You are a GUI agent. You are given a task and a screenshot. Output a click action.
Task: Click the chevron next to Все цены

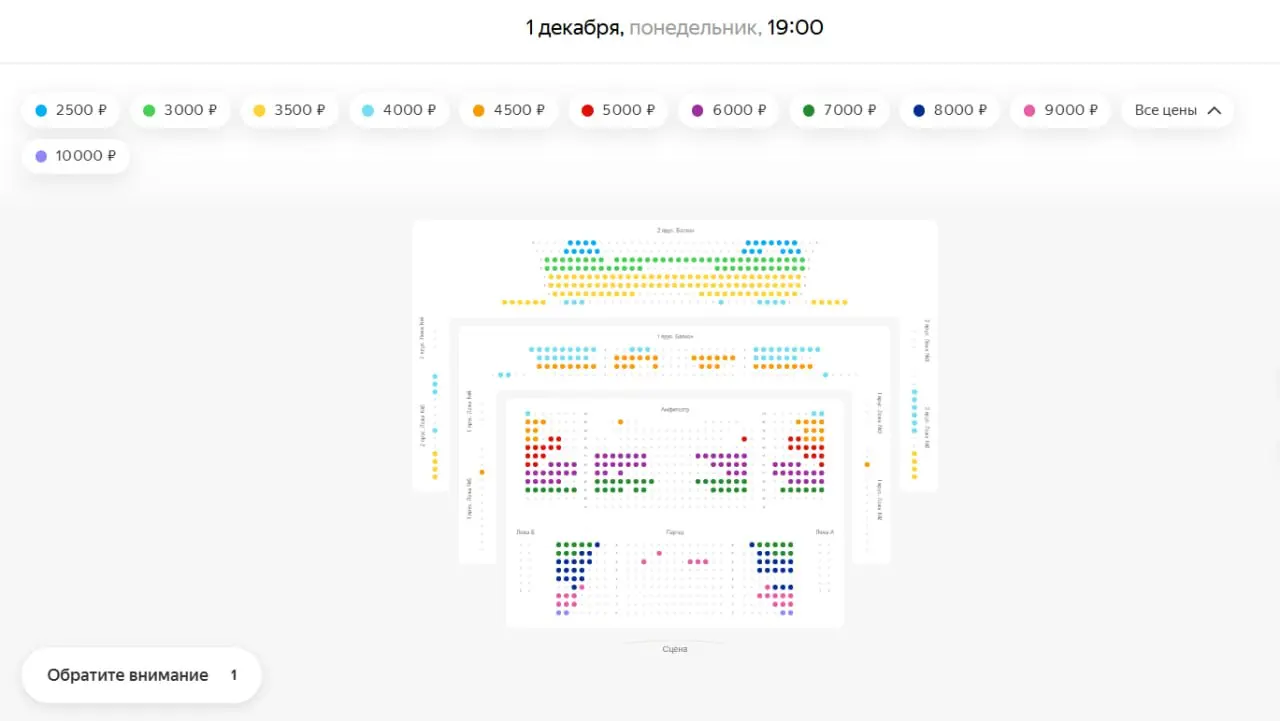[1214, 110]
